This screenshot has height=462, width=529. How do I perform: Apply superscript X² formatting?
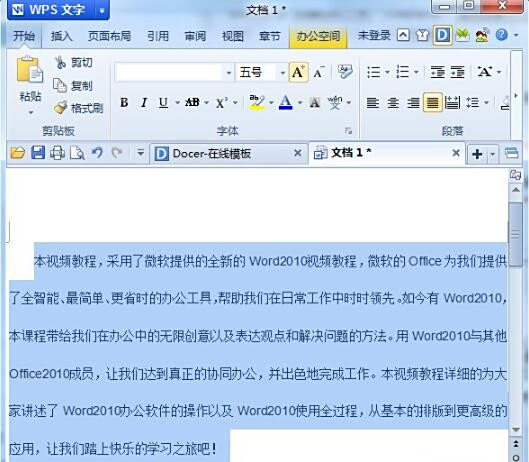coord(222,103)
